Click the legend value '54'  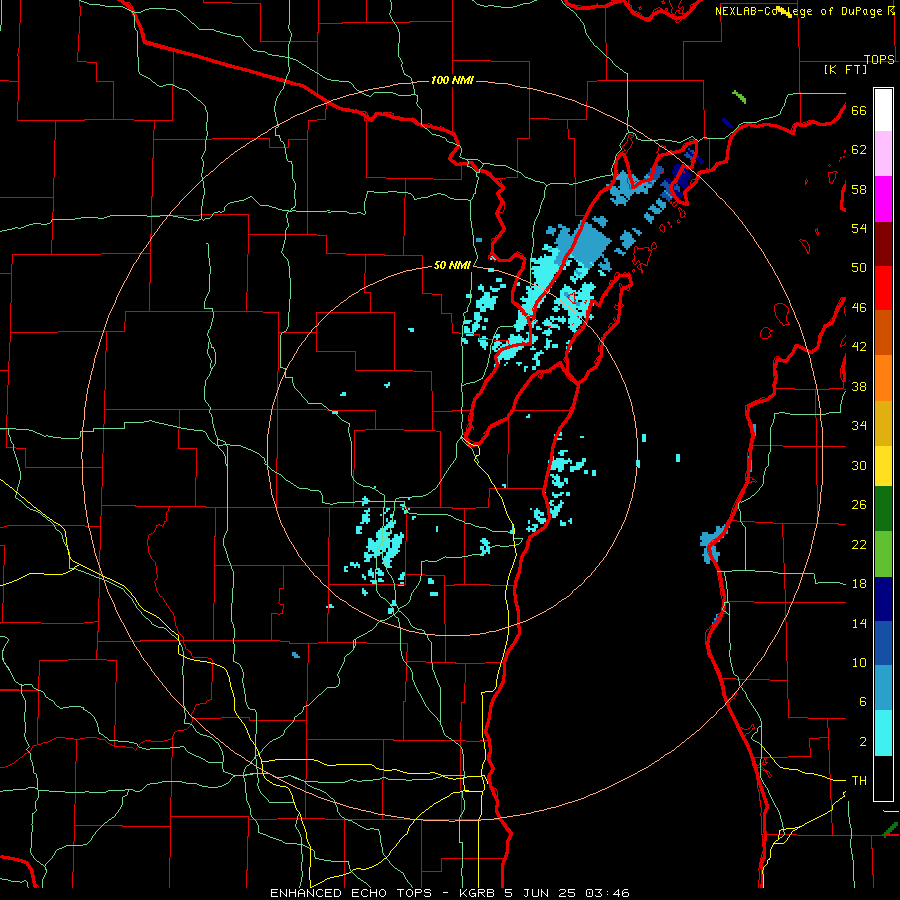pos(859,228)
